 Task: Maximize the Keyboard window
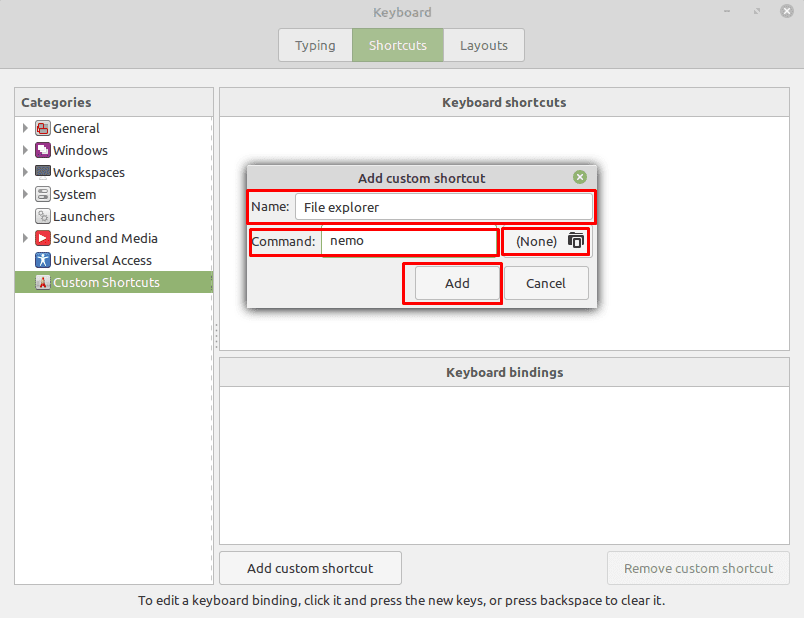pyautogui.click(x=757, y=11)
